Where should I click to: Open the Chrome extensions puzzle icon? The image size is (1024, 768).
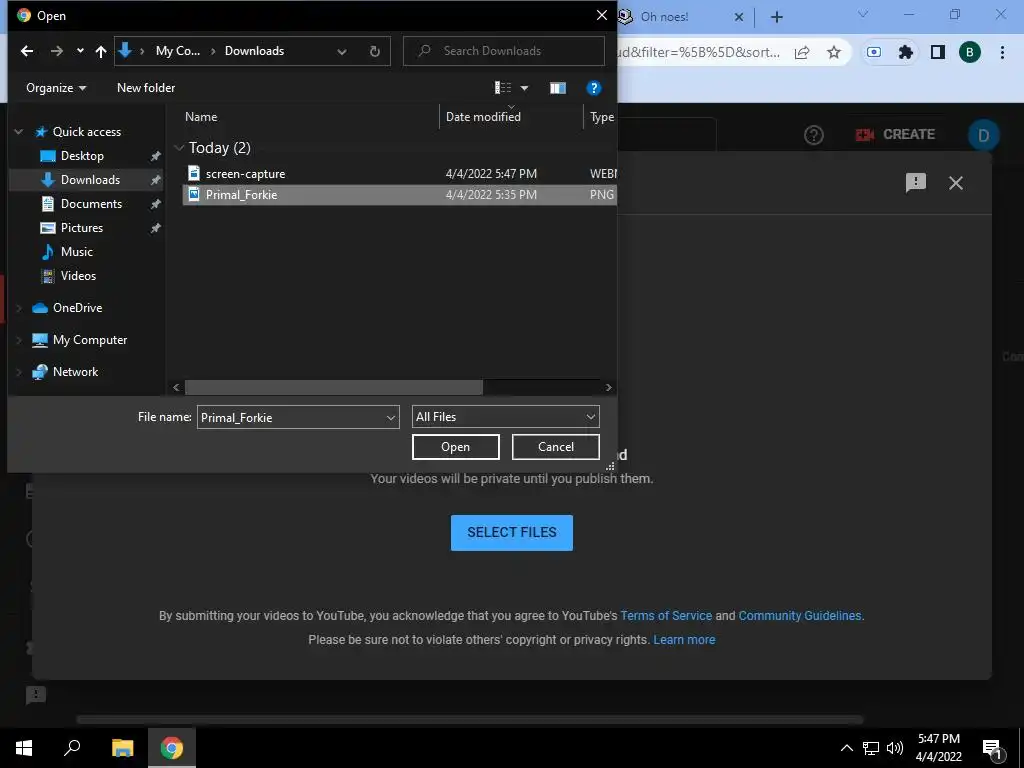pos(905,52)
